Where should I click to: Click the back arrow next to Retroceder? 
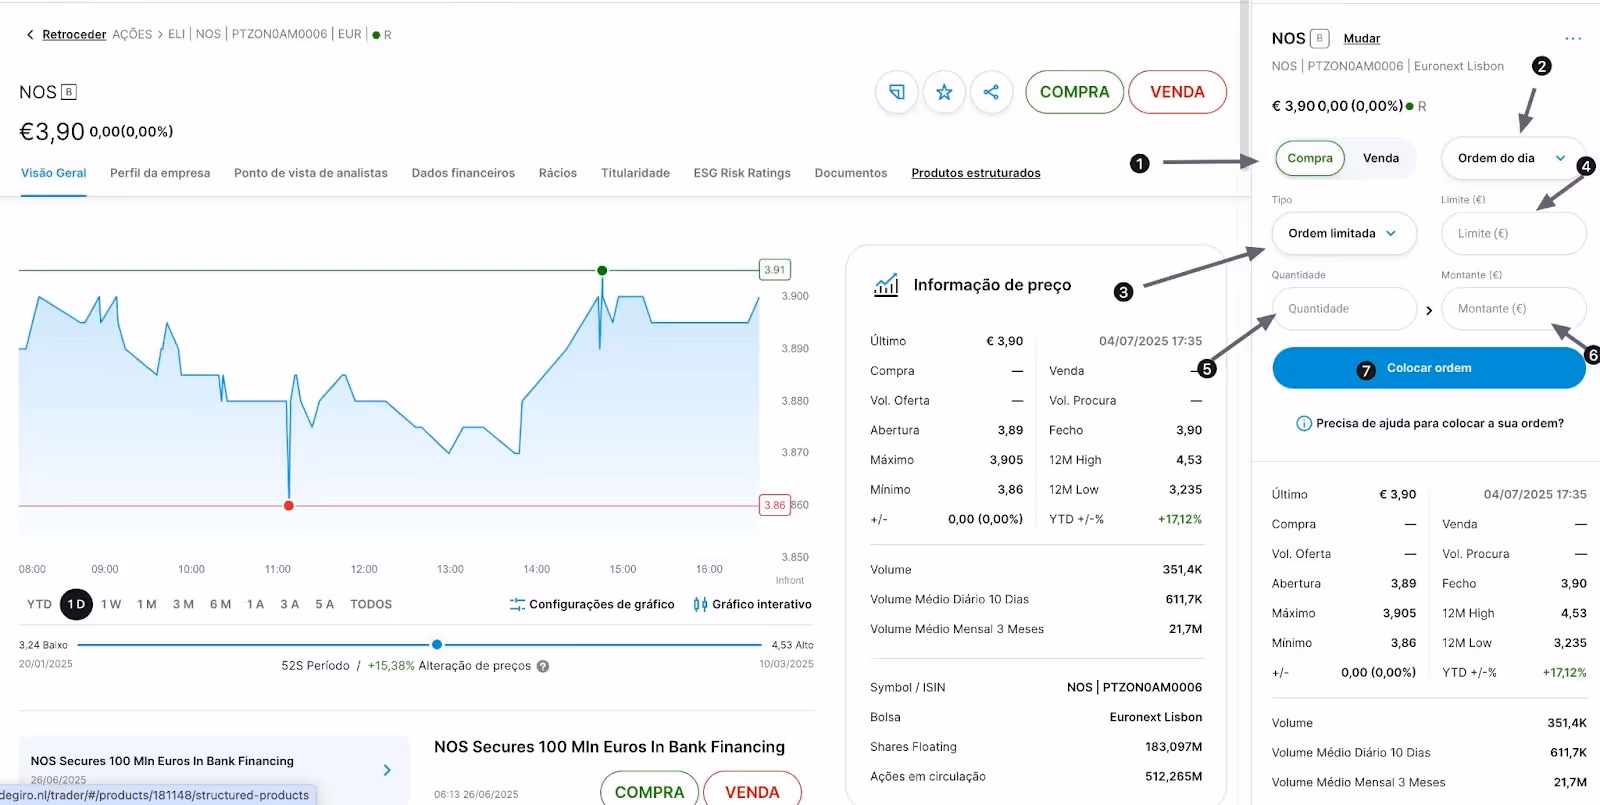click(30, 34)
